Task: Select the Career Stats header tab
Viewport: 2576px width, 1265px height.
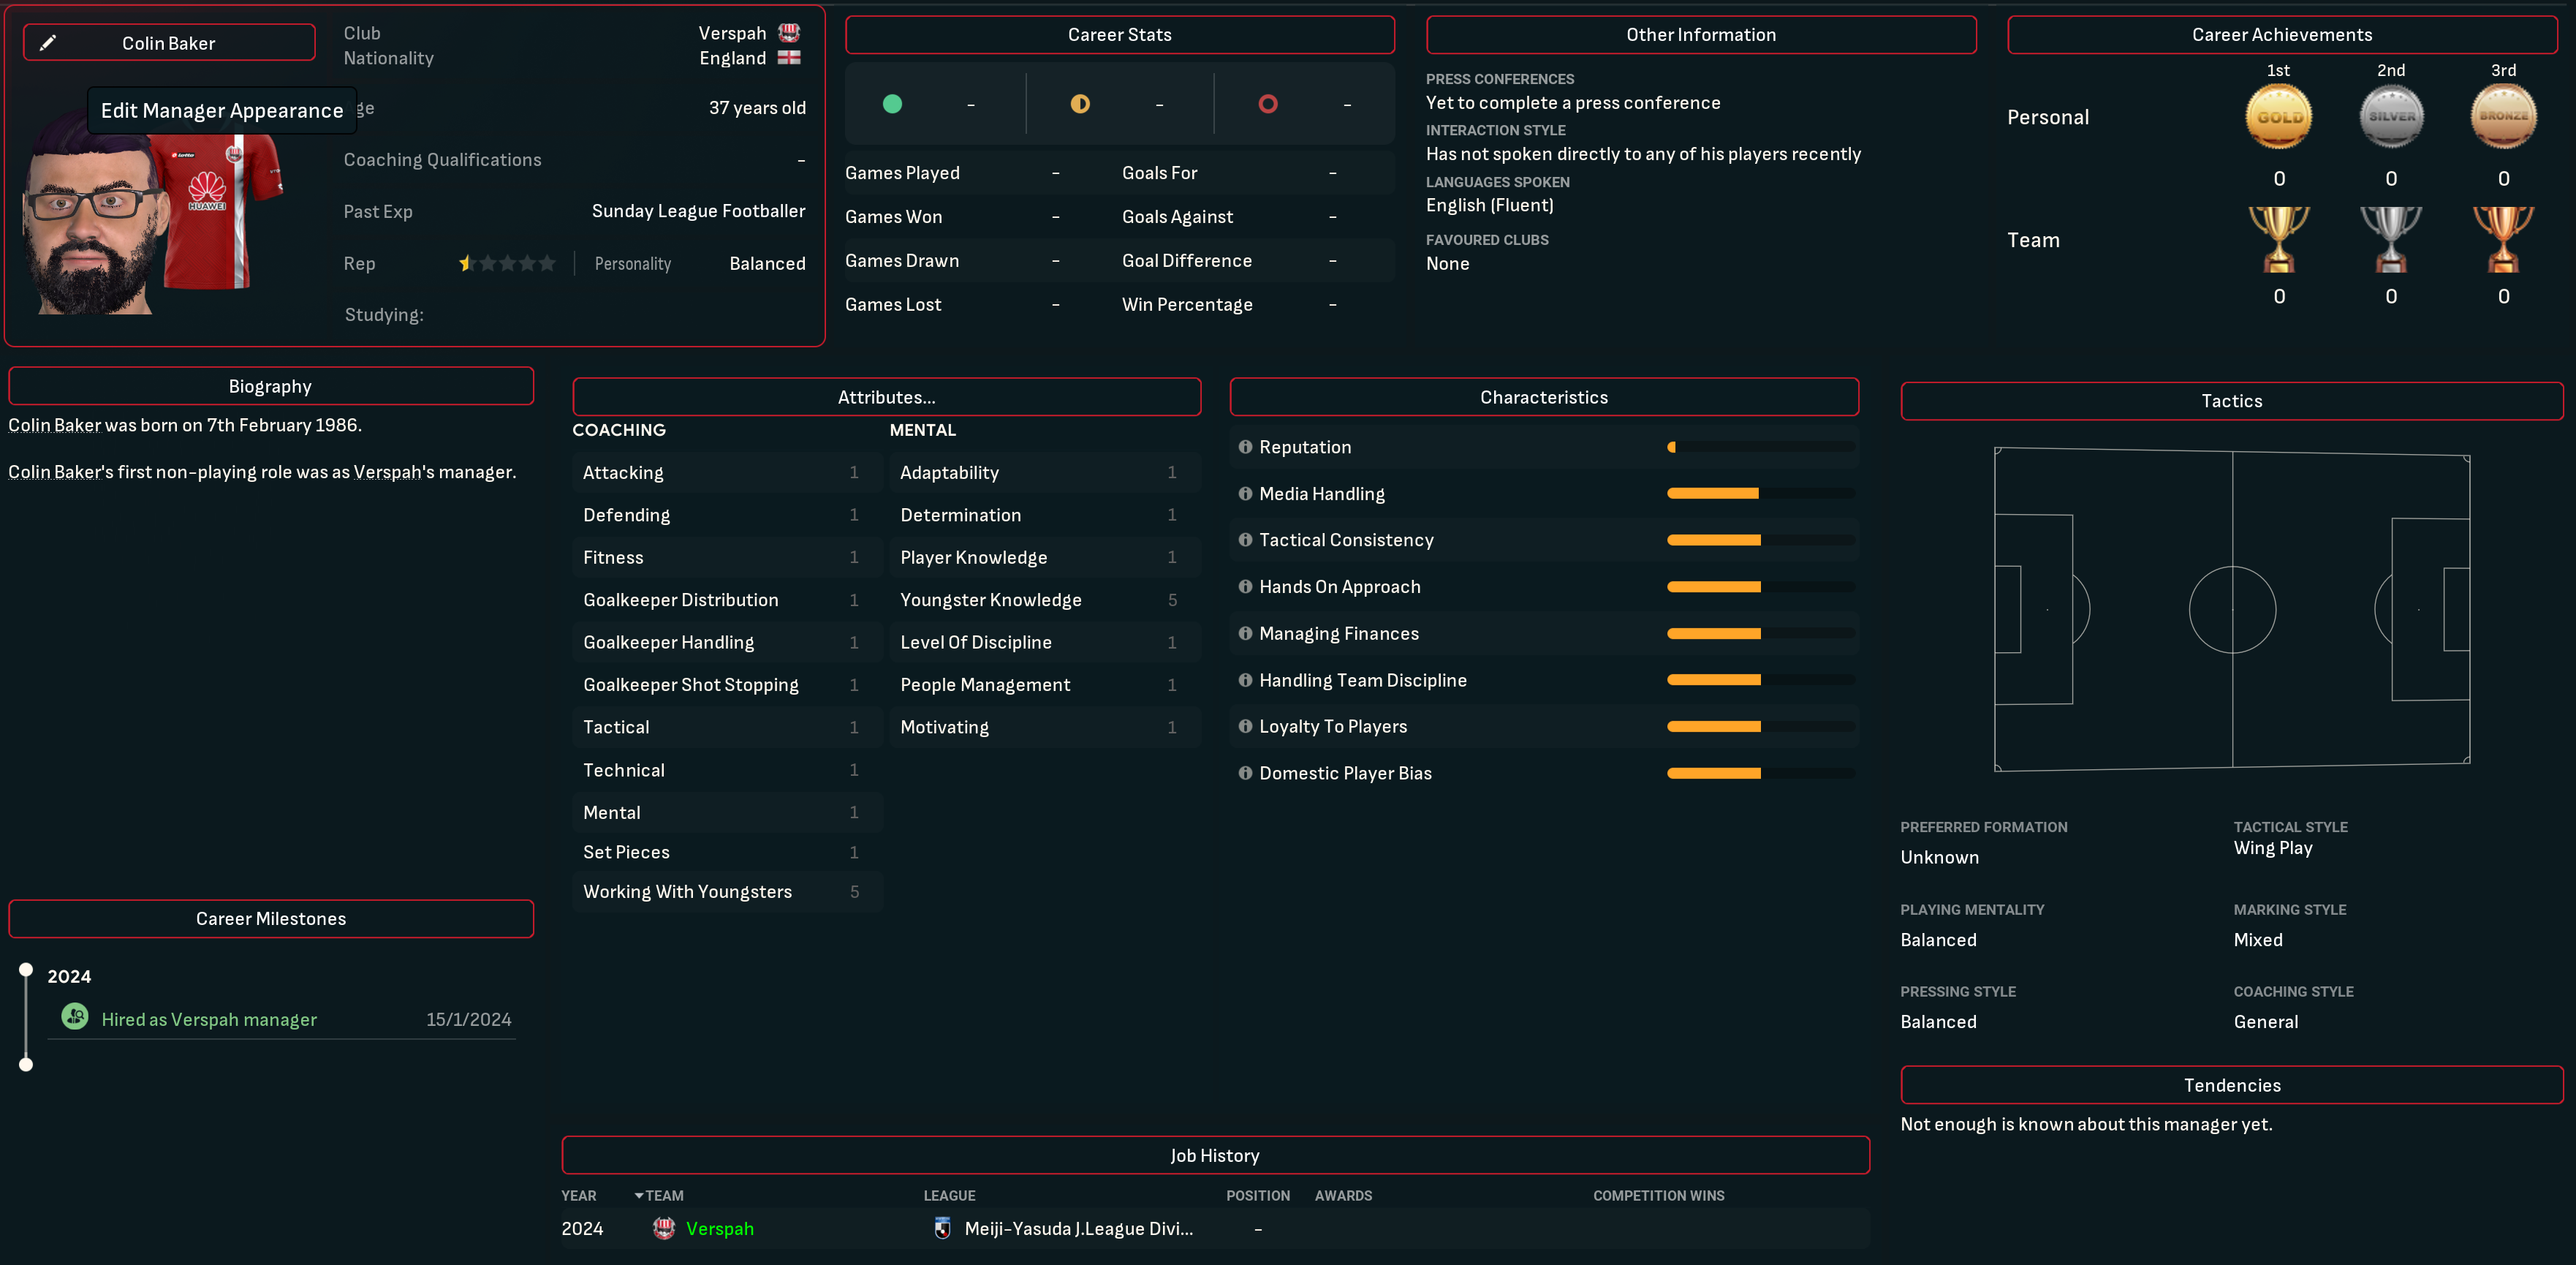Action: 1119,35
